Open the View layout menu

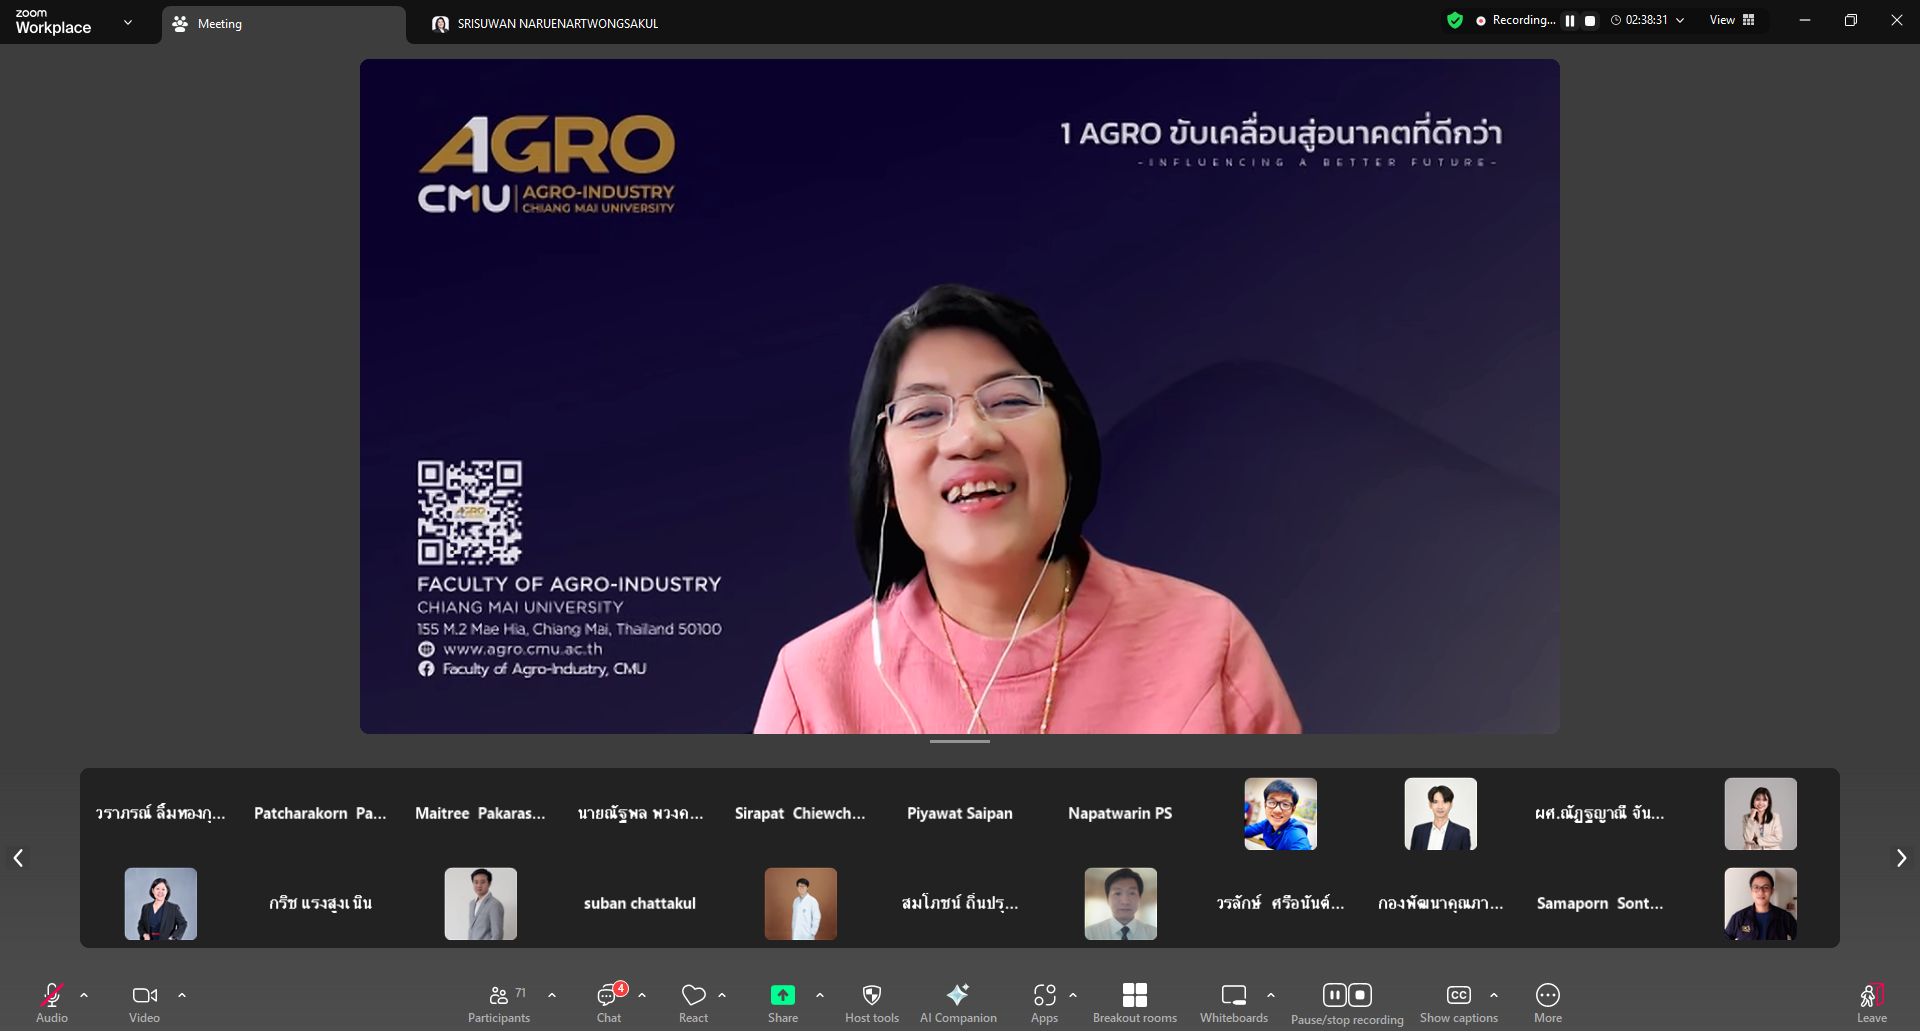[x=1731, y=20]
